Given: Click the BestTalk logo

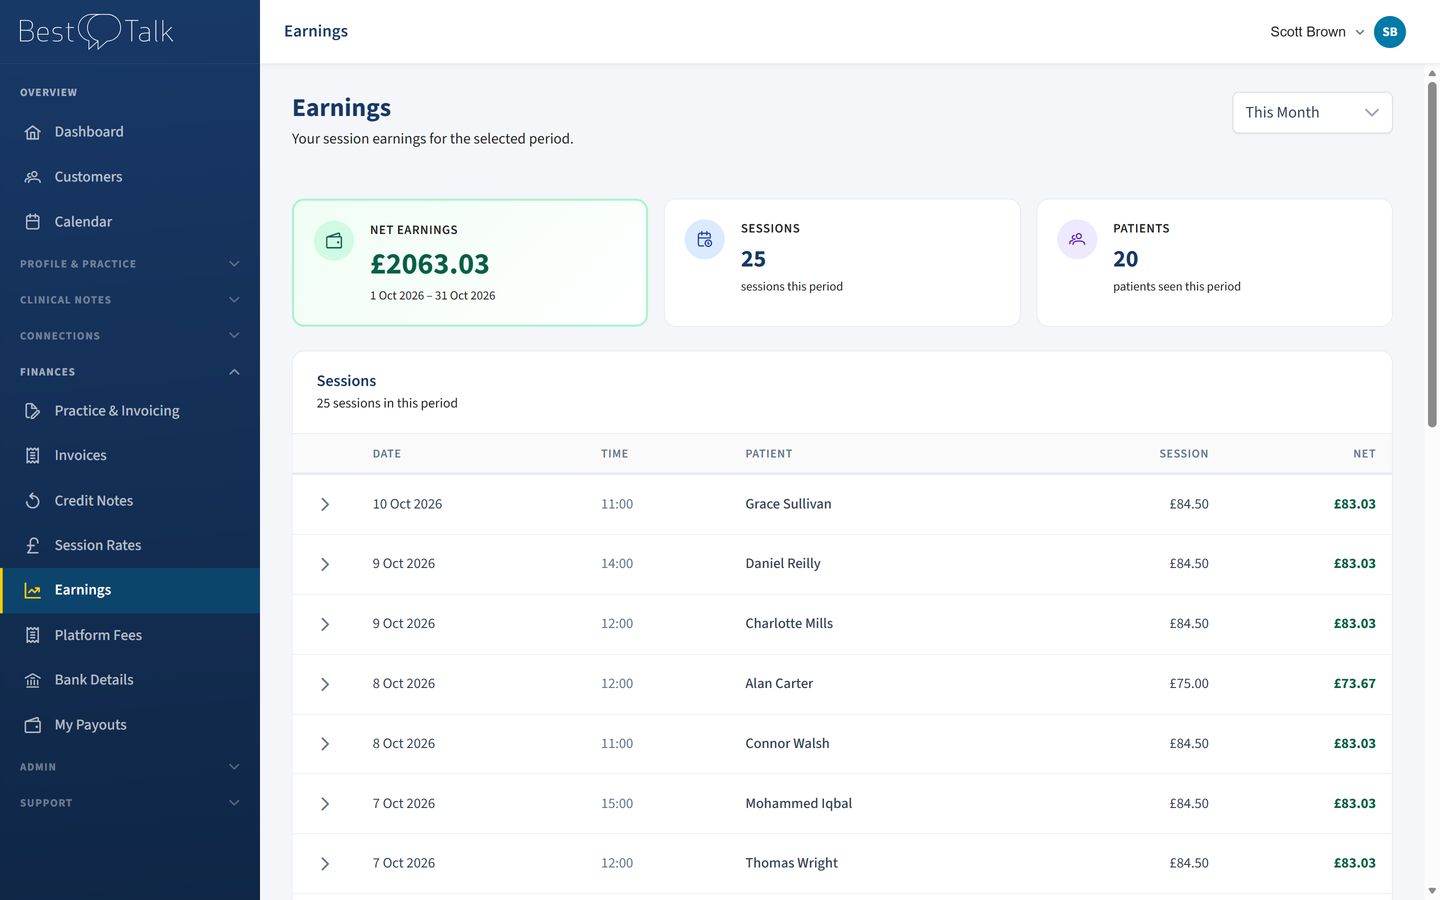Looking at the screenshot, I should click(96, 31).
